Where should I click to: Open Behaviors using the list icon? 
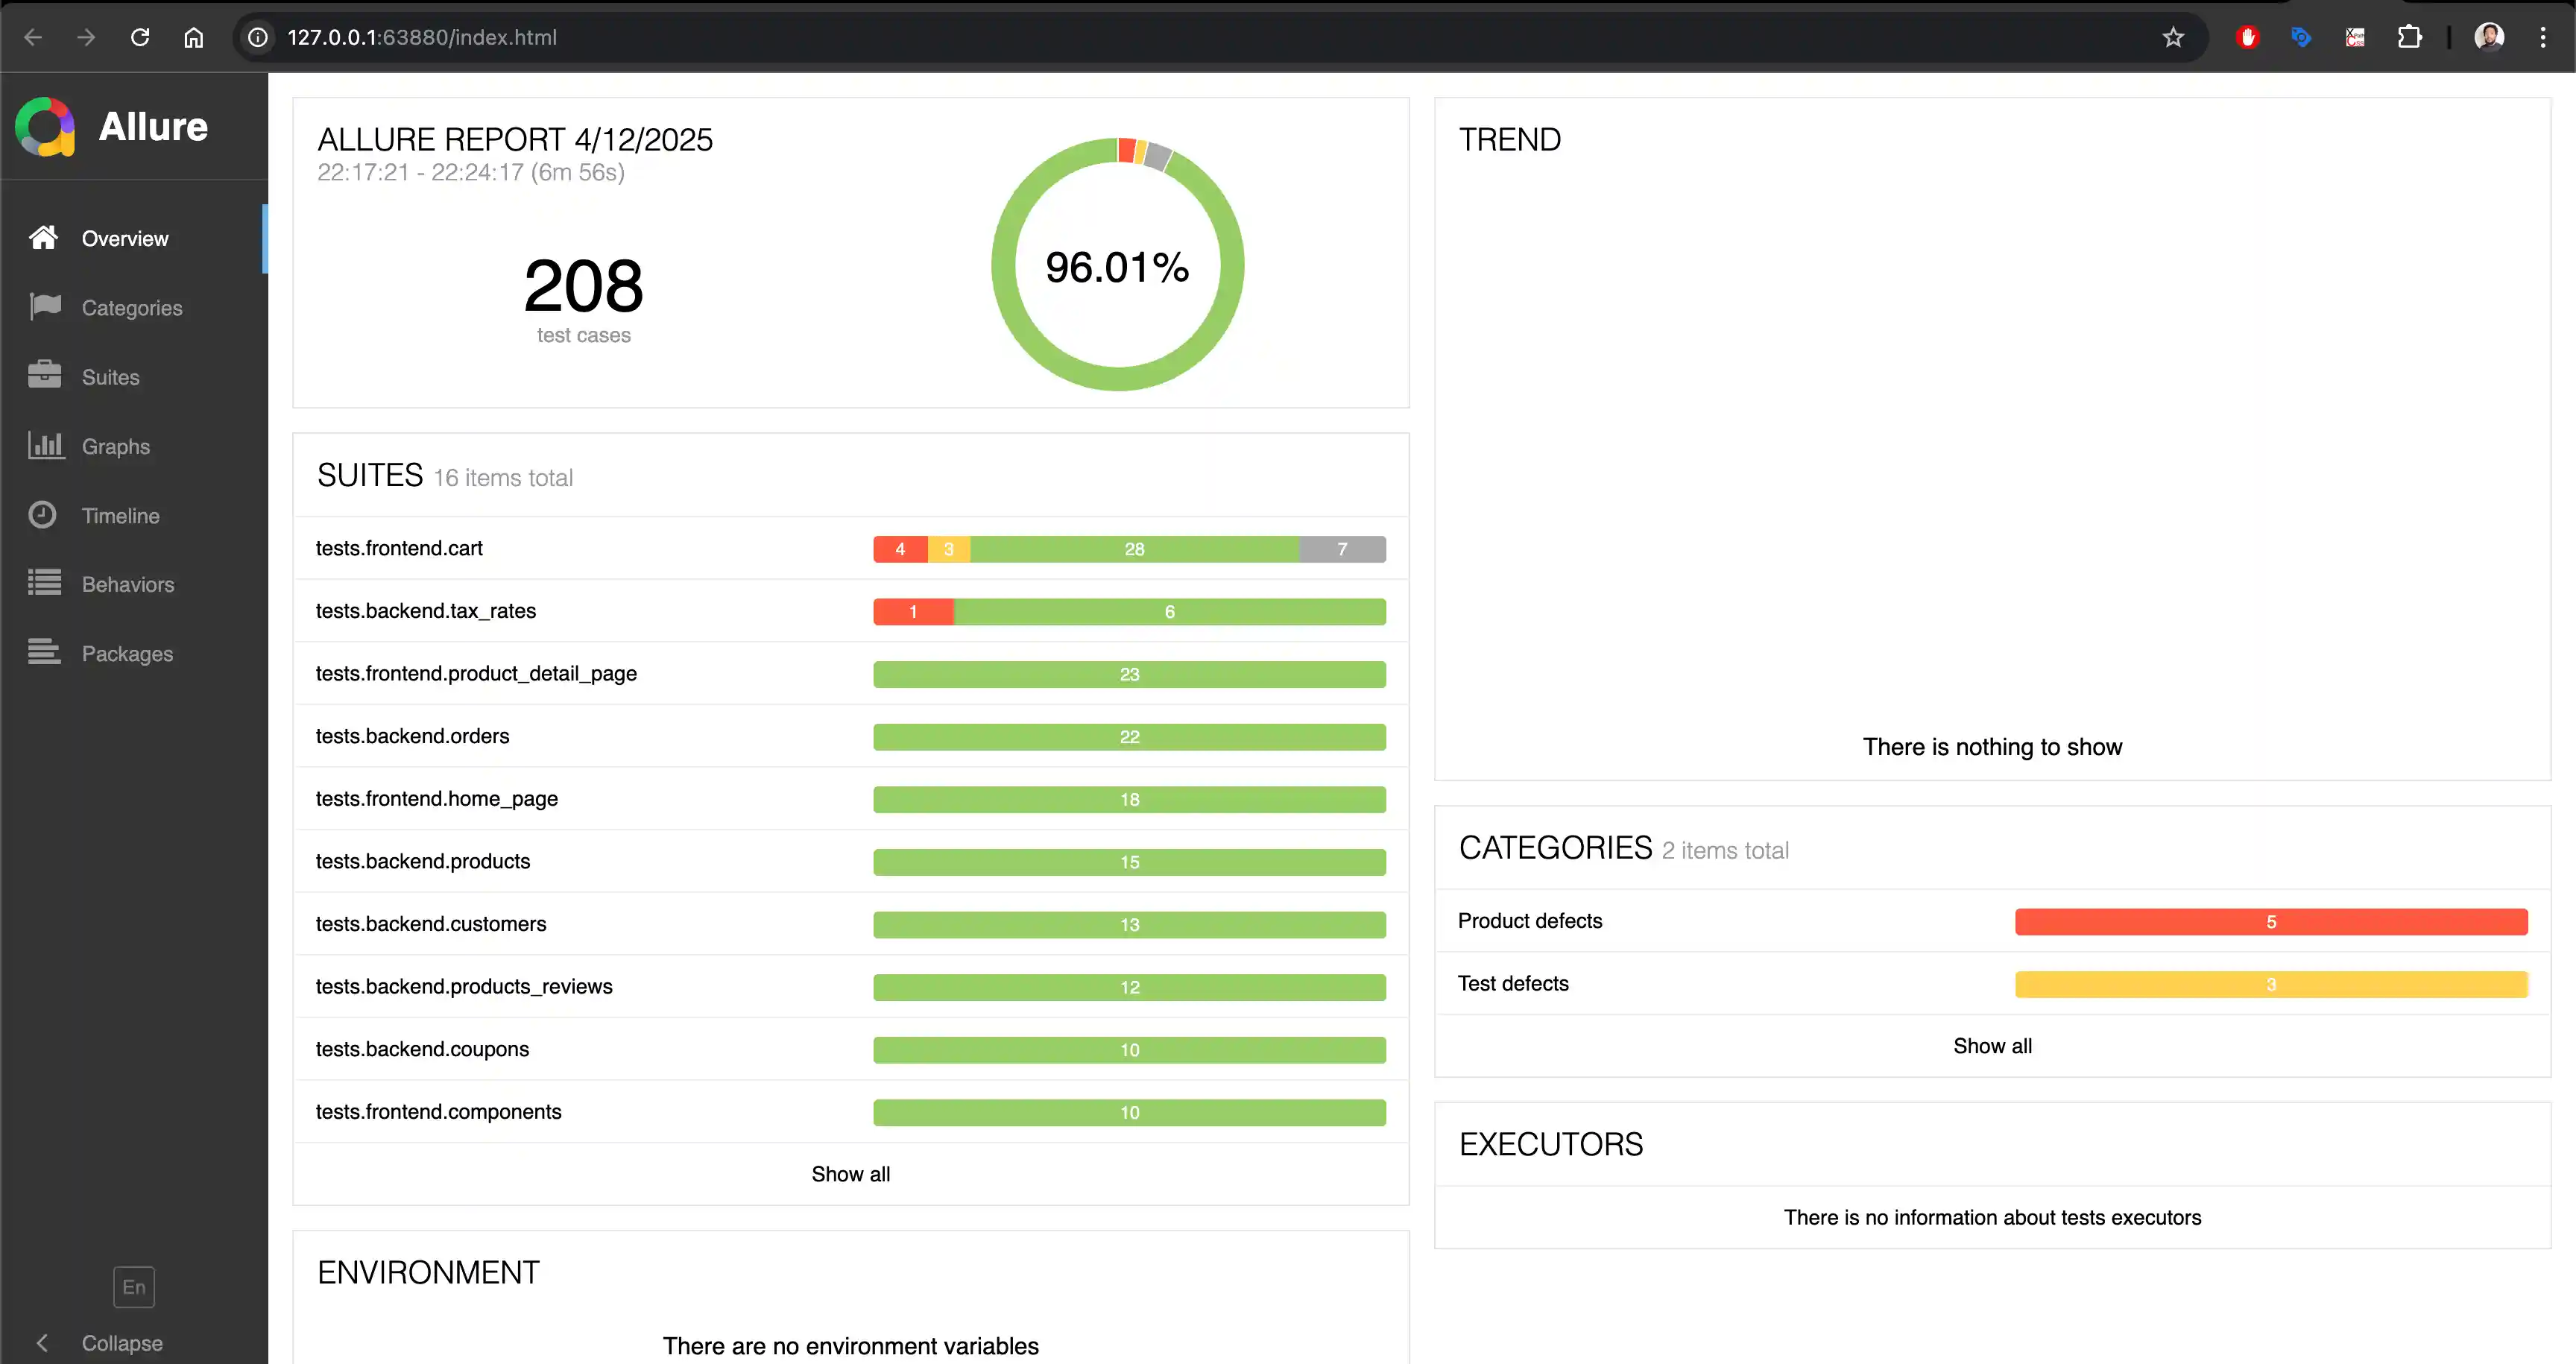(44, 584)
